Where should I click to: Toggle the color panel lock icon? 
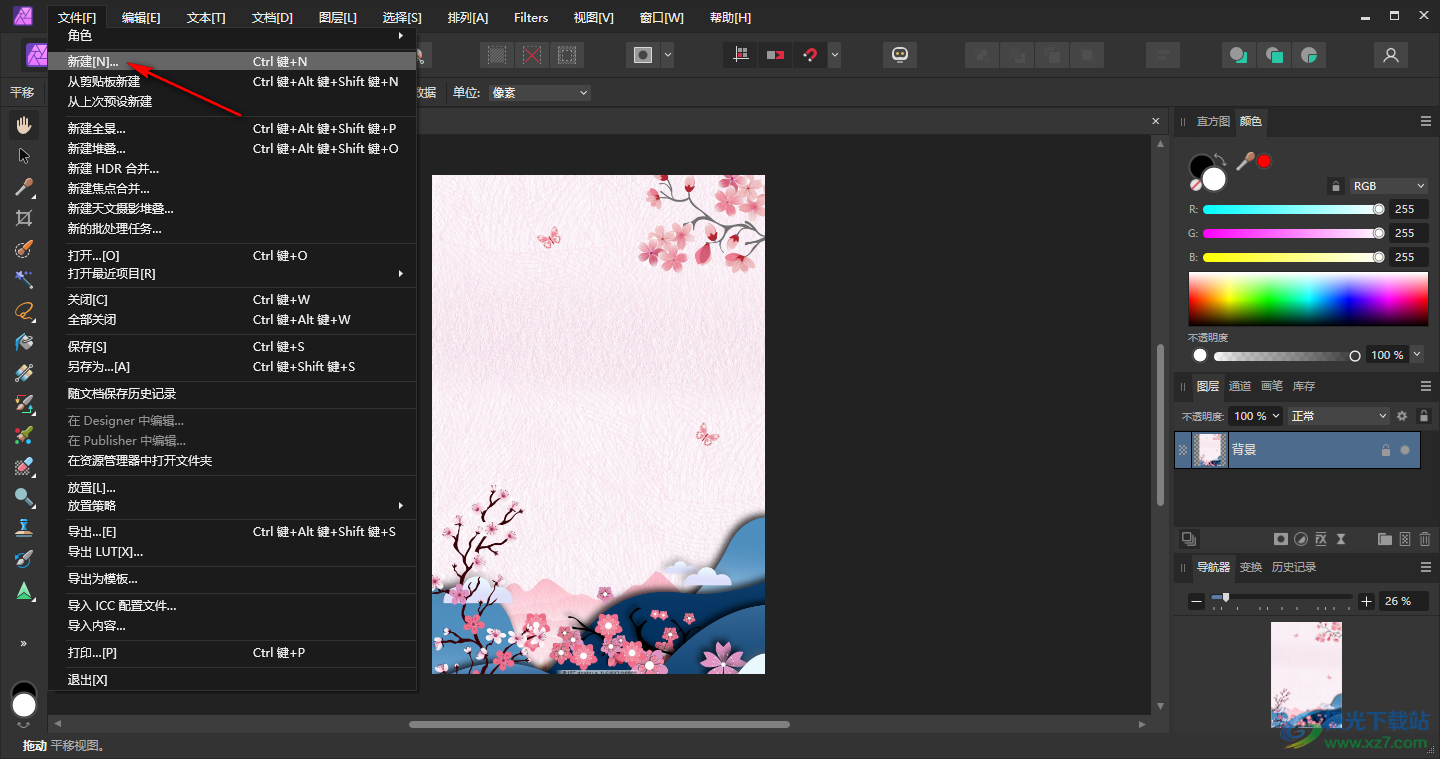[1336, 186]
